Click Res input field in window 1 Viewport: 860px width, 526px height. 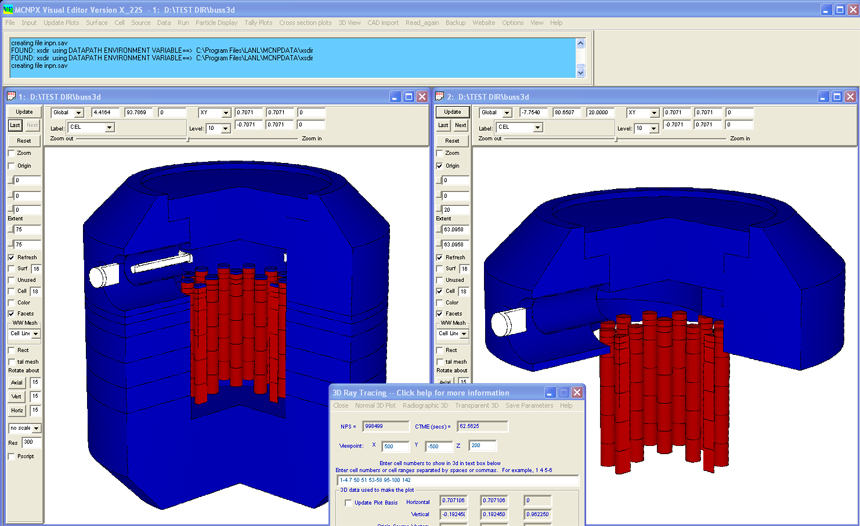tap(32, 442)
